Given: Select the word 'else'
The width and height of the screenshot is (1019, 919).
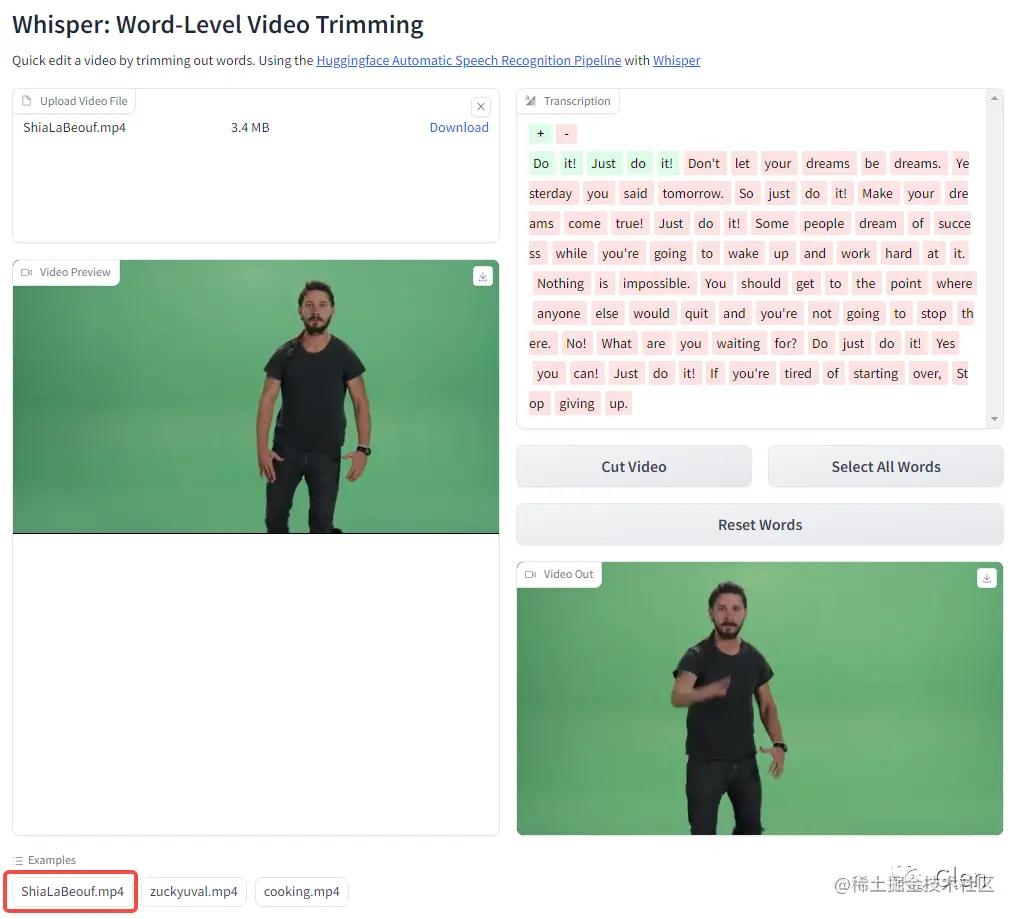Looking at the screenshot, I should 606,313.
